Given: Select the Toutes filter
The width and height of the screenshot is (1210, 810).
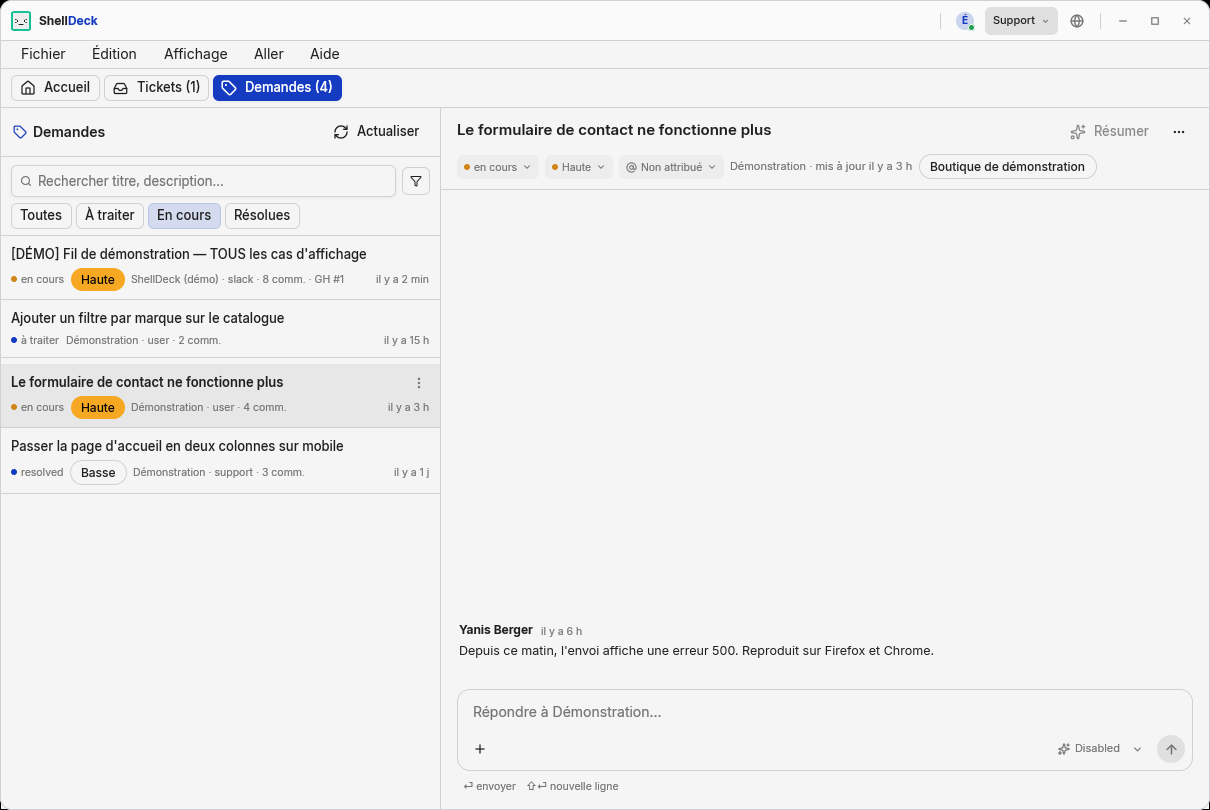Looking at the screenshot, I should pyautogui.click(x=41, y=216).
